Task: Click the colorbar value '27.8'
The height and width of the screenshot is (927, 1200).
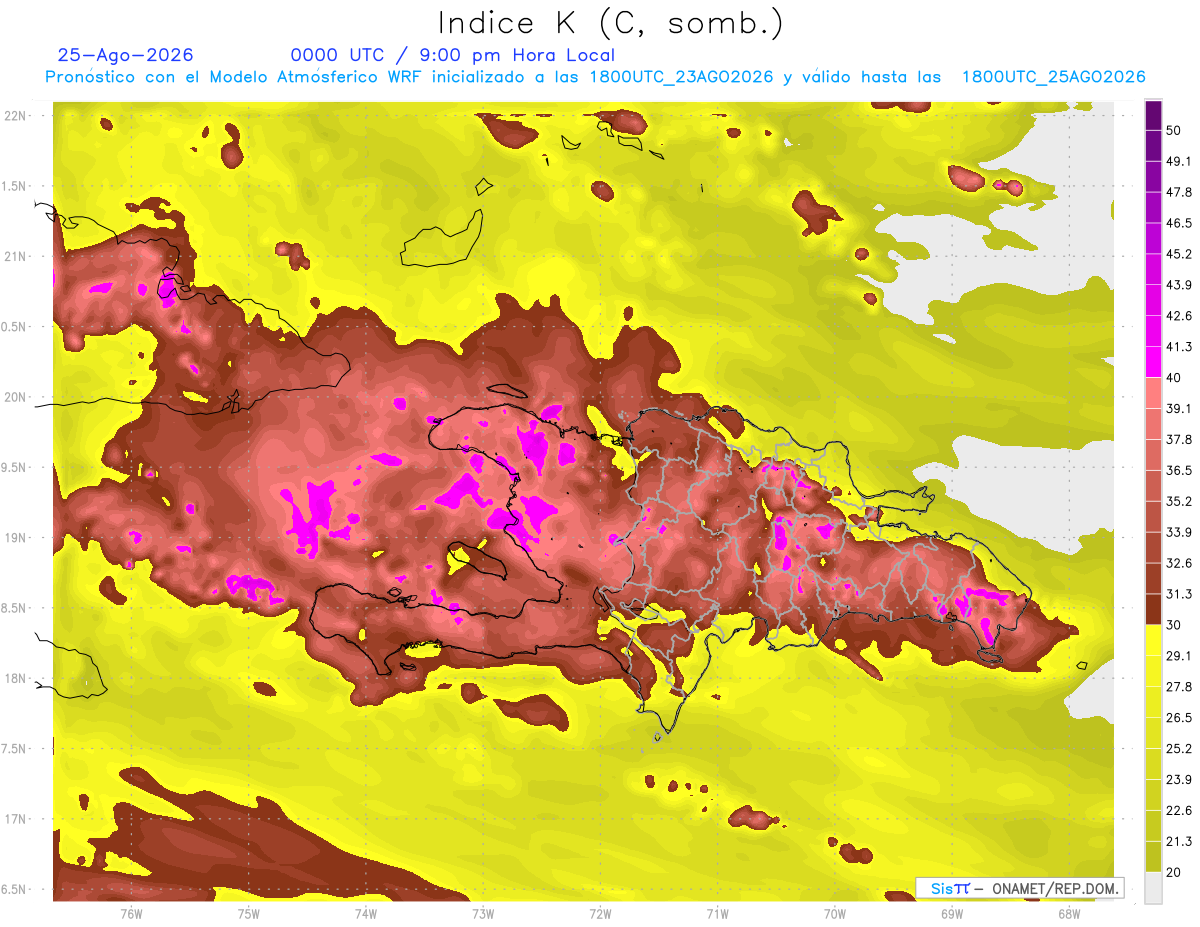Action: [1179, 687]
